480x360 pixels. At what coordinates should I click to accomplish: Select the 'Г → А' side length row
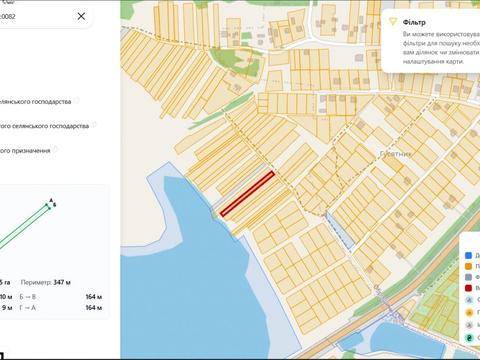[61, 308]
